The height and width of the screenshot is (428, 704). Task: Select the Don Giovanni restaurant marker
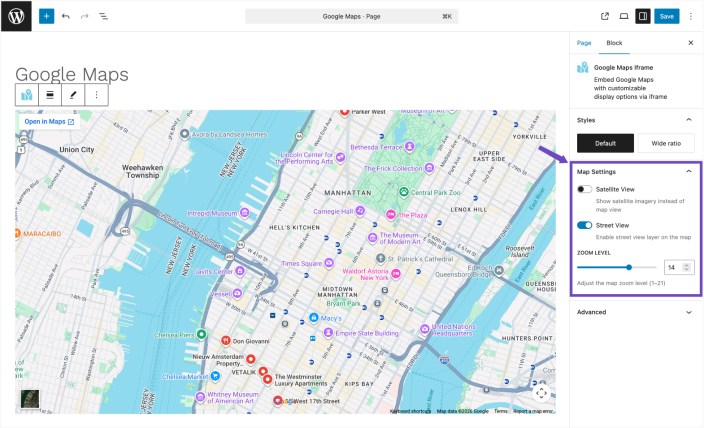point(226,340)
